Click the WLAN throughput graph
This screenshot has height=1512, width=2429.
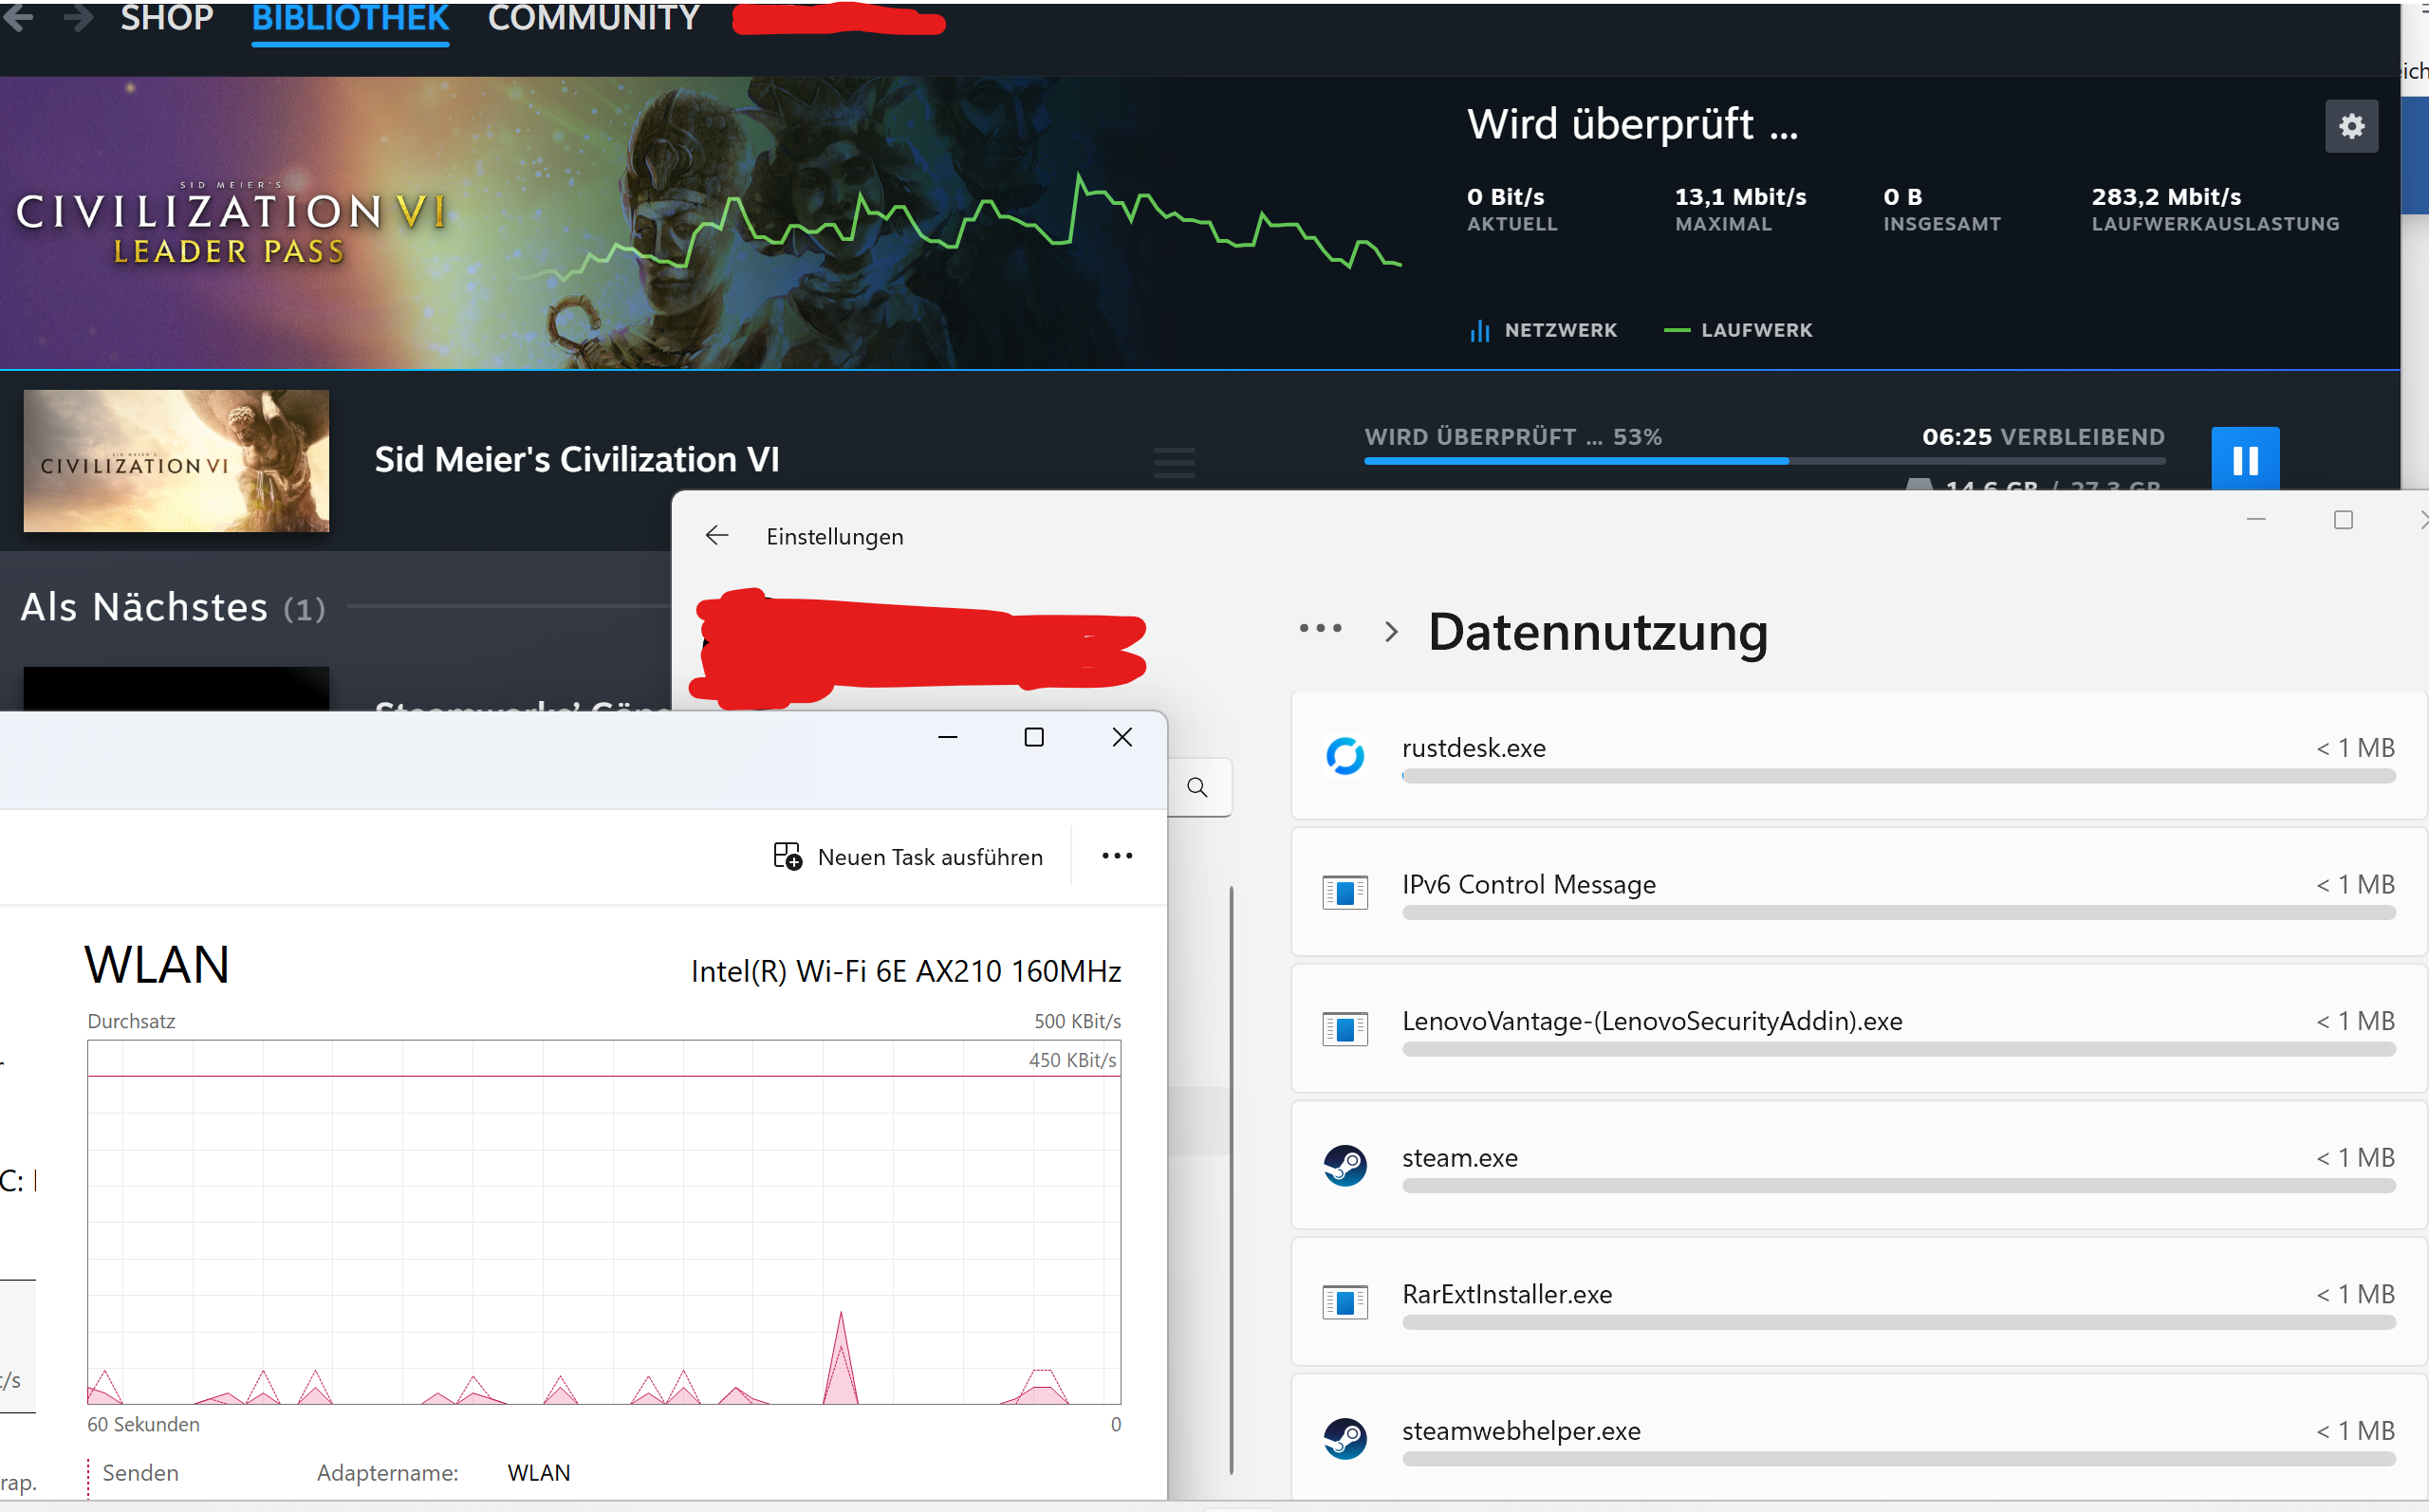[x=604, y=1222]
